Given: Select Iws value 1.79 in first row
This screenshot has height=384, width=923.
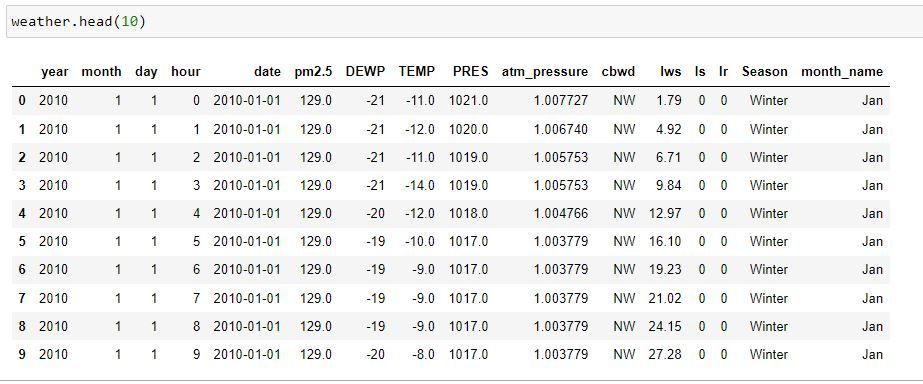Looking at the screenshot, I should 669,101.
